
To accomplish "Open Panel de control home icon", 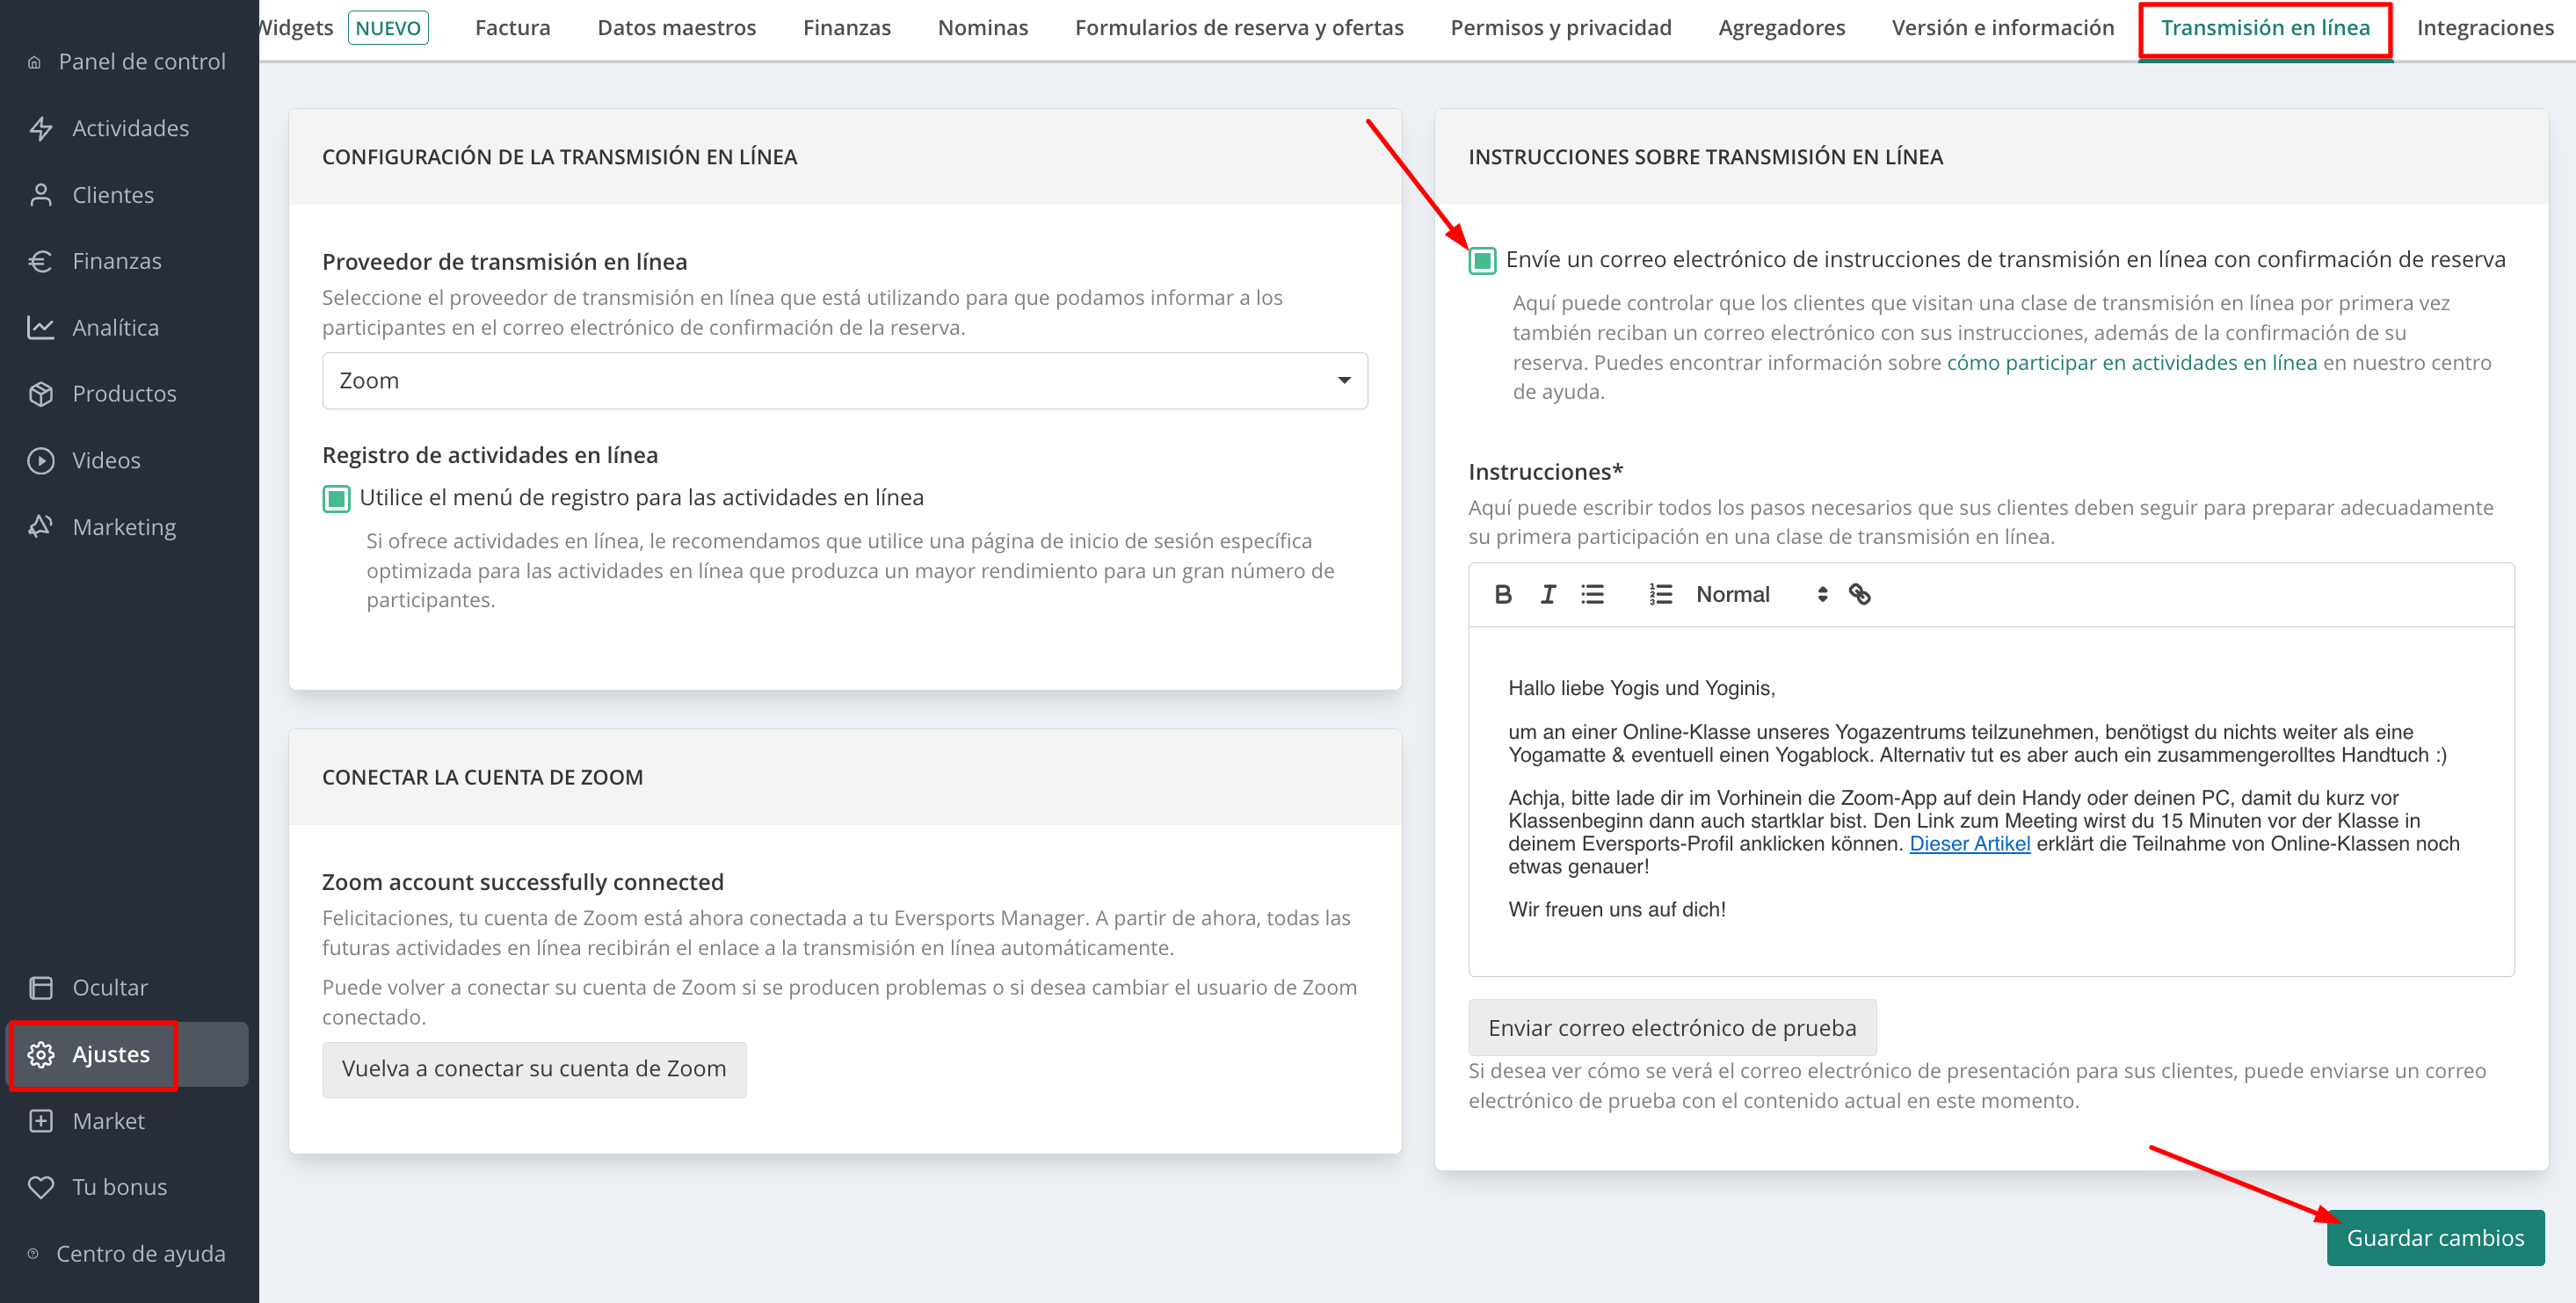I will [34, 62].
